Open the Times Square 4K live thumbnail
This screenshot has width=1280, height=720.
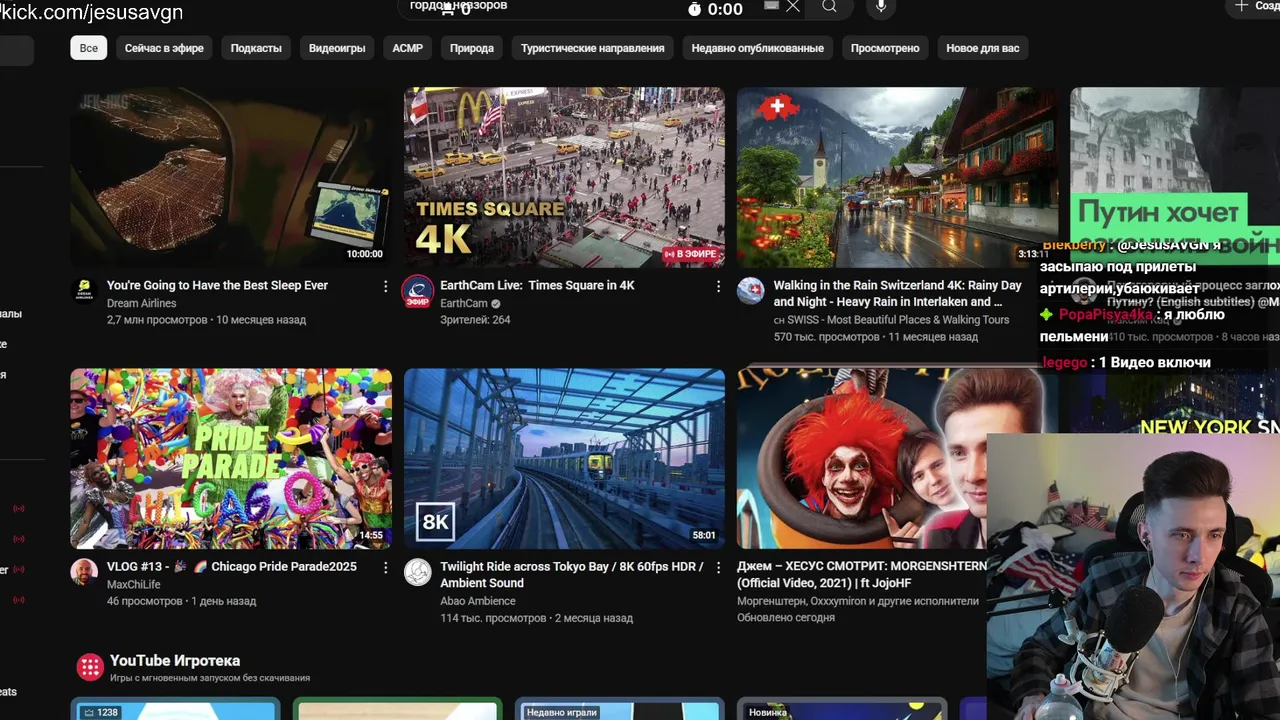[564, 177]
